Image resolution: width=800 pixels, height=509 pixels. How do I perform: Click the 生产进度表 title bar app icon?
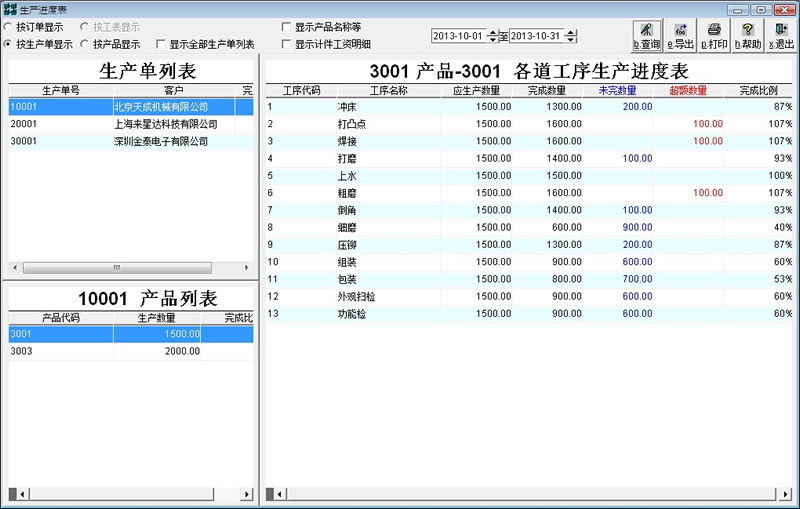[x=10, y=9]
